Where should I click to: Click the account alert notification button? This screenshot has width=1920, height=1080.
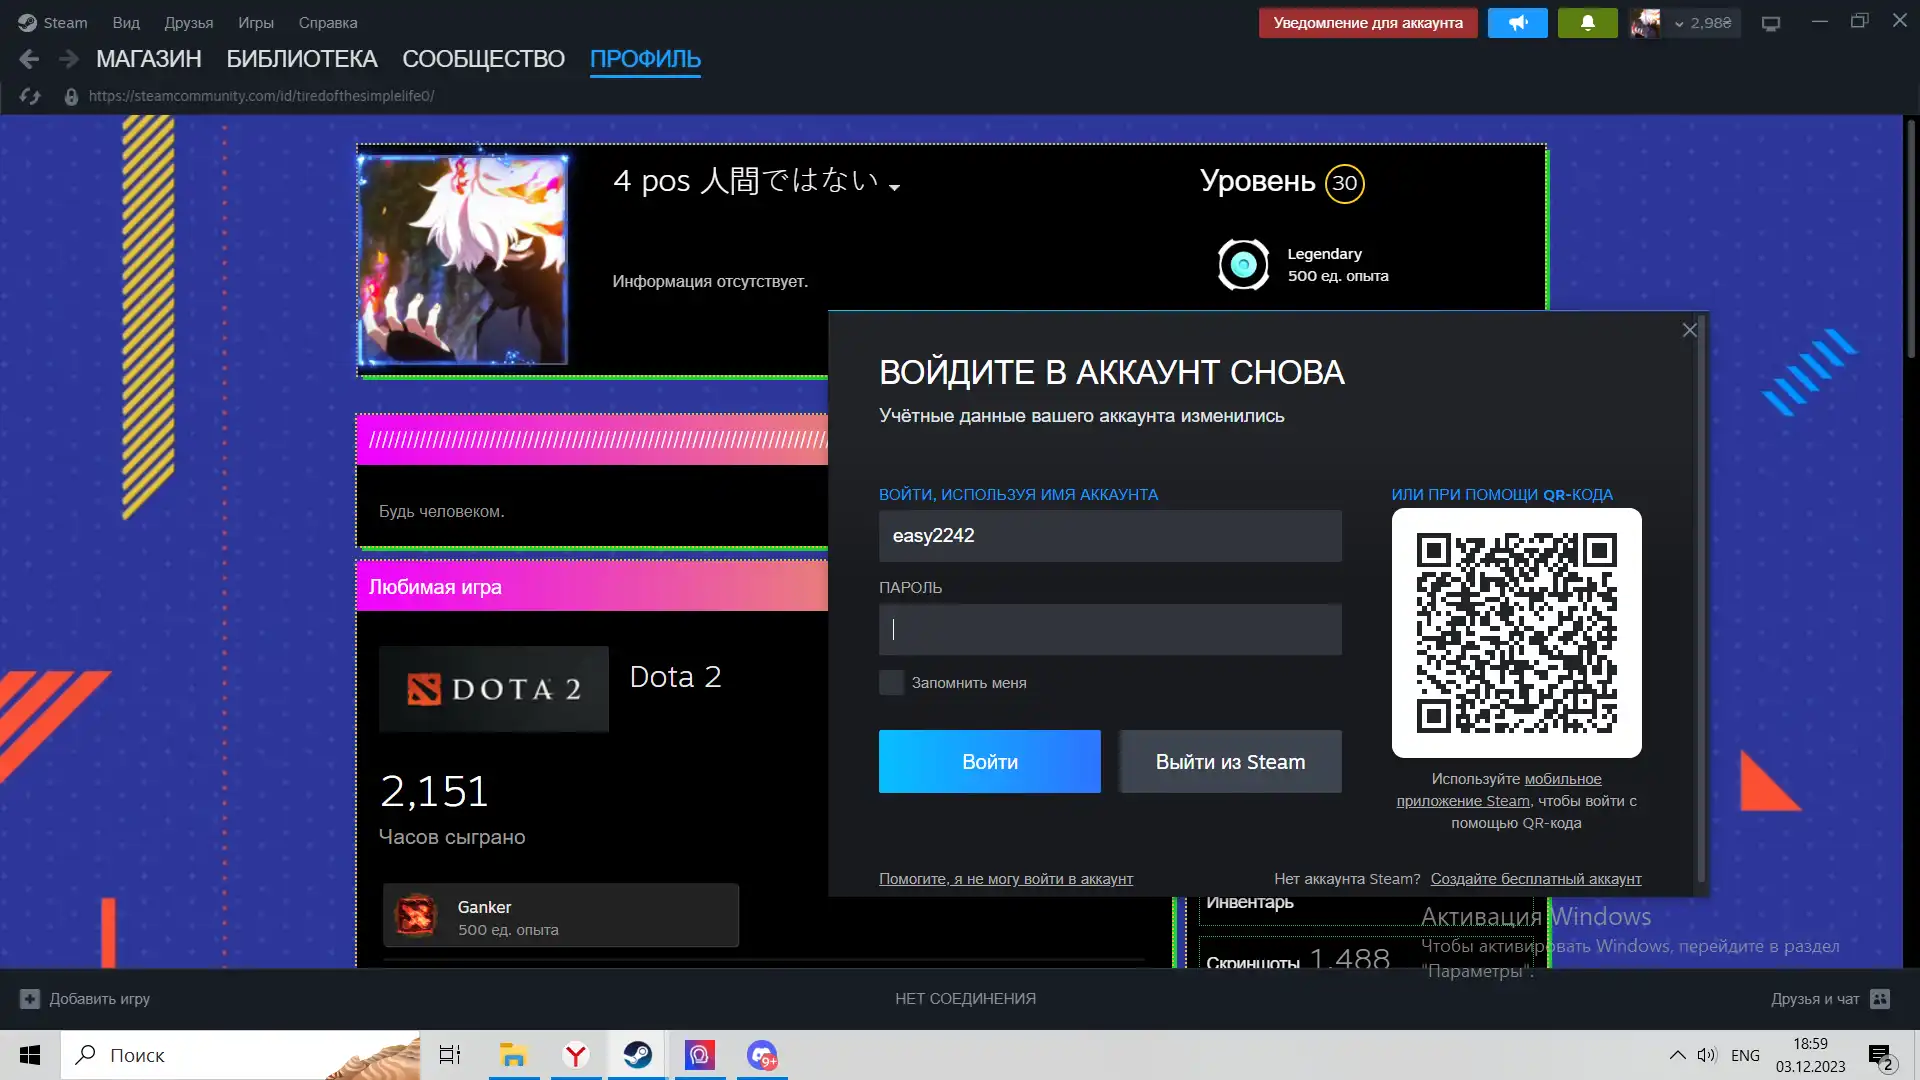[1367, 22]
